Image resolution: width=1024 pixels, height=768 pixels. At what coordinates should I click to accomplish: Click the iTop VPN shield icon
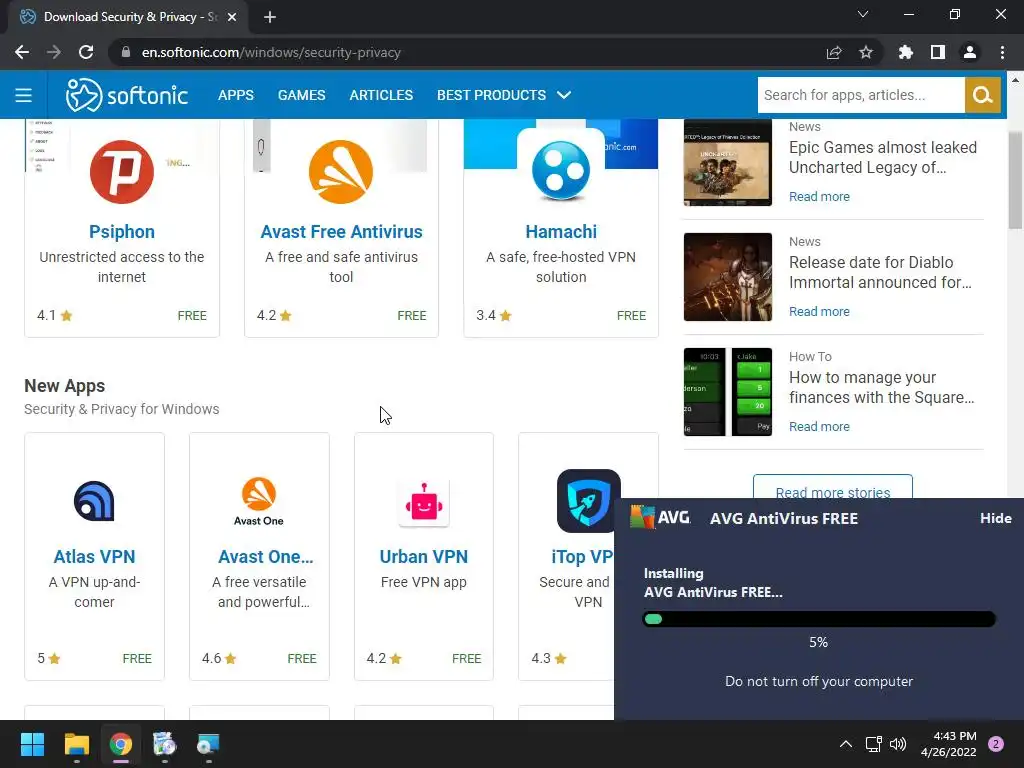(x=588, y=501)
